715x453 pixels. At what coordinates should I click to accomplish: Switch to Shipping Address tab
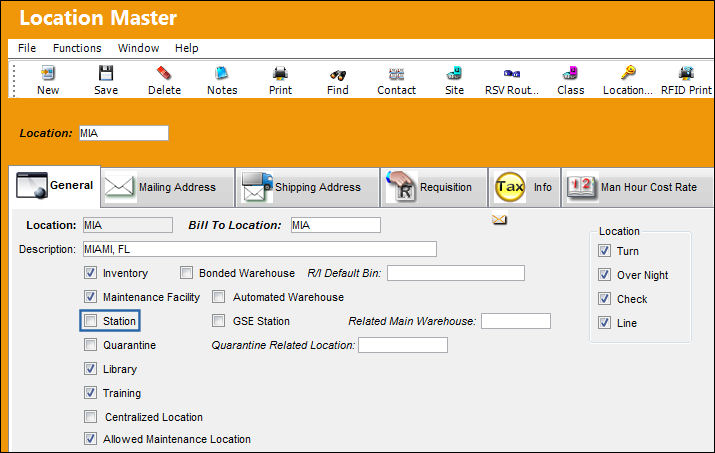[x=308, y=187]
